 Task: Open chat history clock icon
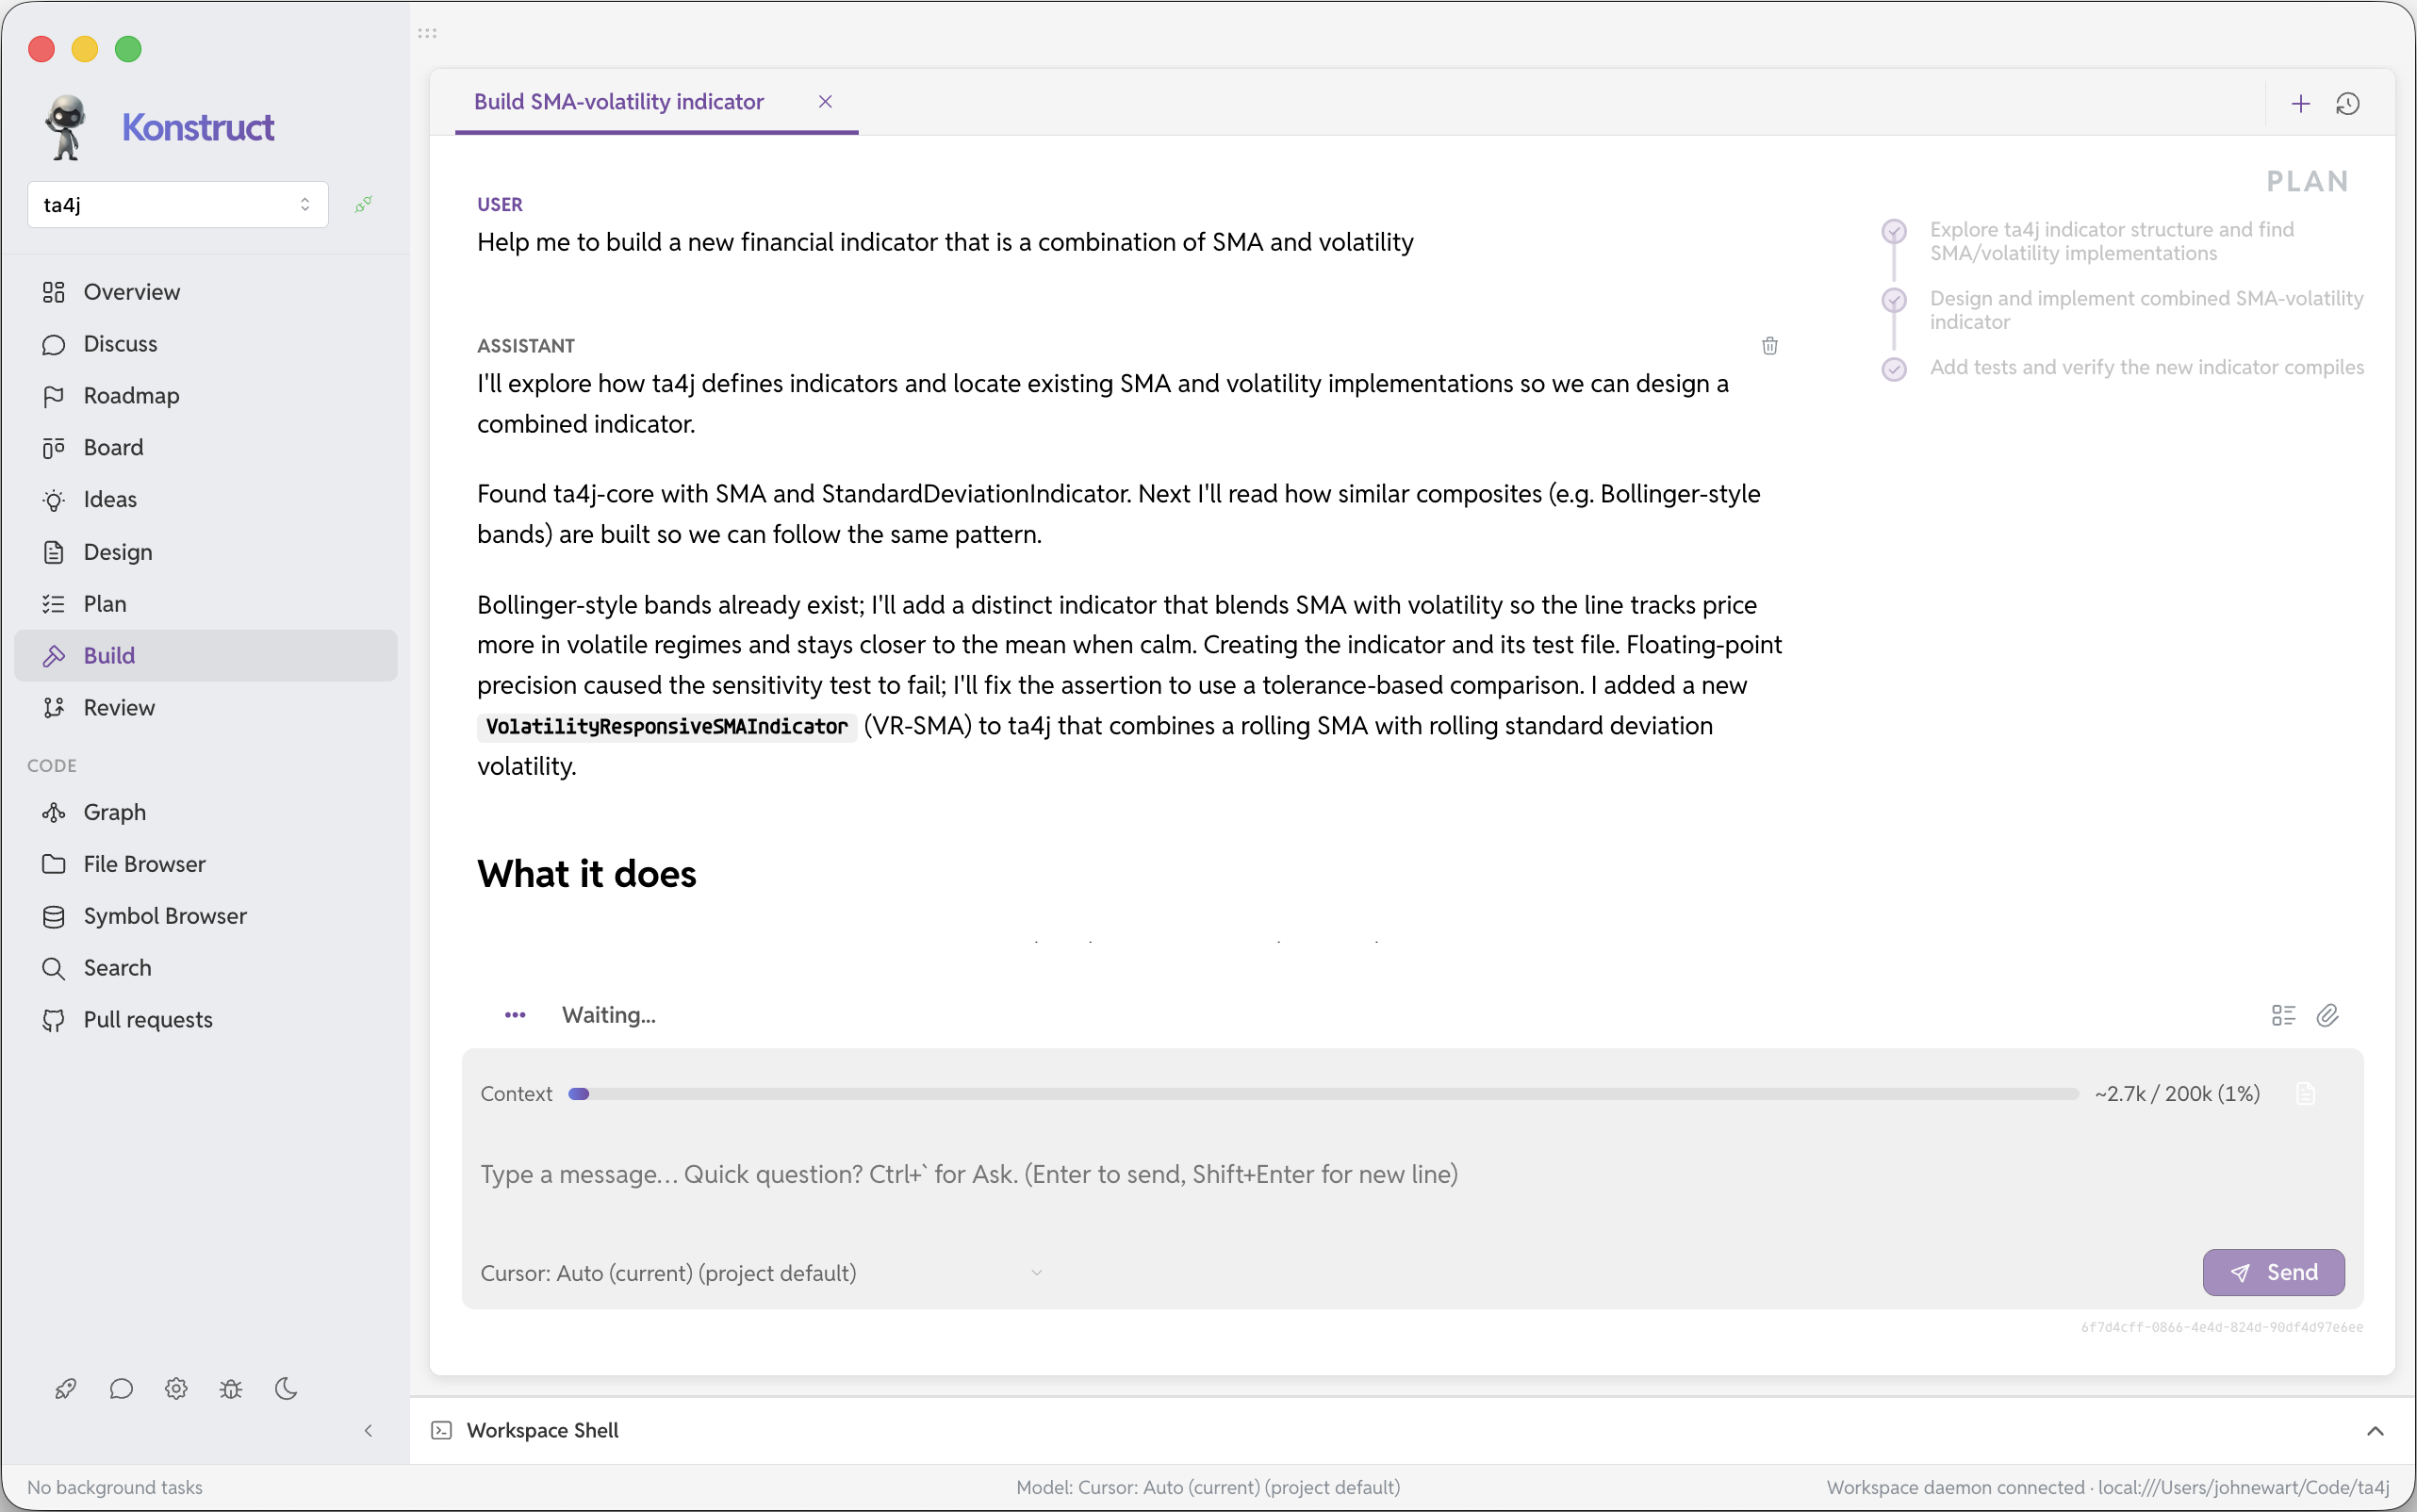pyautogui.click(x=2347, y=104)
